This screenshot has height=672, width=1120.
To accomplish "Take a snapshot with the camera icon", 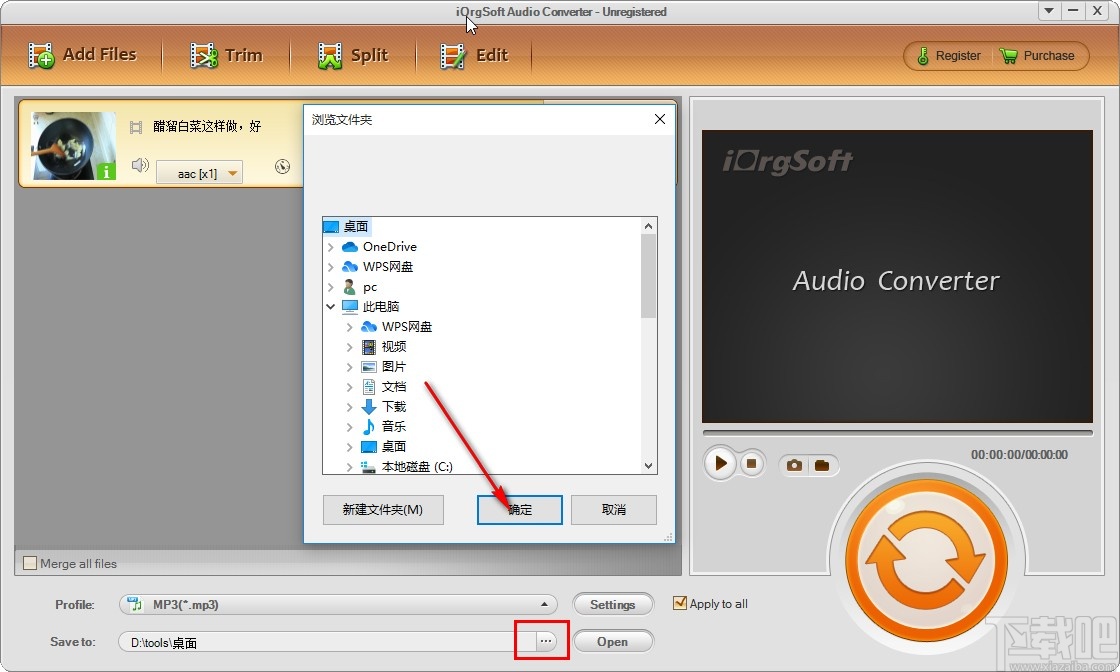I will coord(795,464).
